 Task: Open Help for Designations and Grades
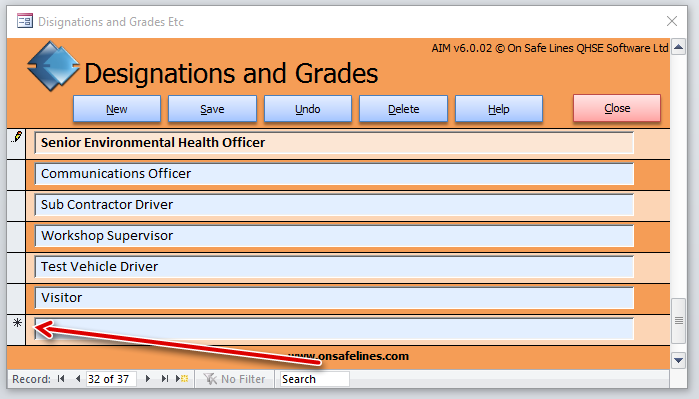click(x=499, y=109)
